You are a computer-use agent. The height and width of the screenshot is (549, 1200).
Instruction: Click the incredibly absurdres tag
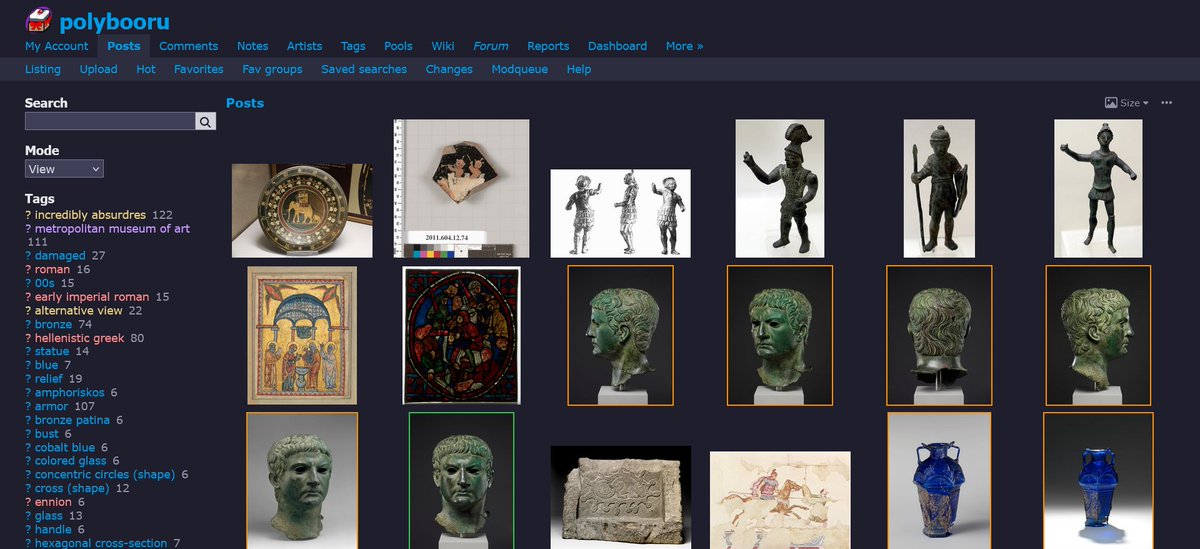[x=90, y=215]
